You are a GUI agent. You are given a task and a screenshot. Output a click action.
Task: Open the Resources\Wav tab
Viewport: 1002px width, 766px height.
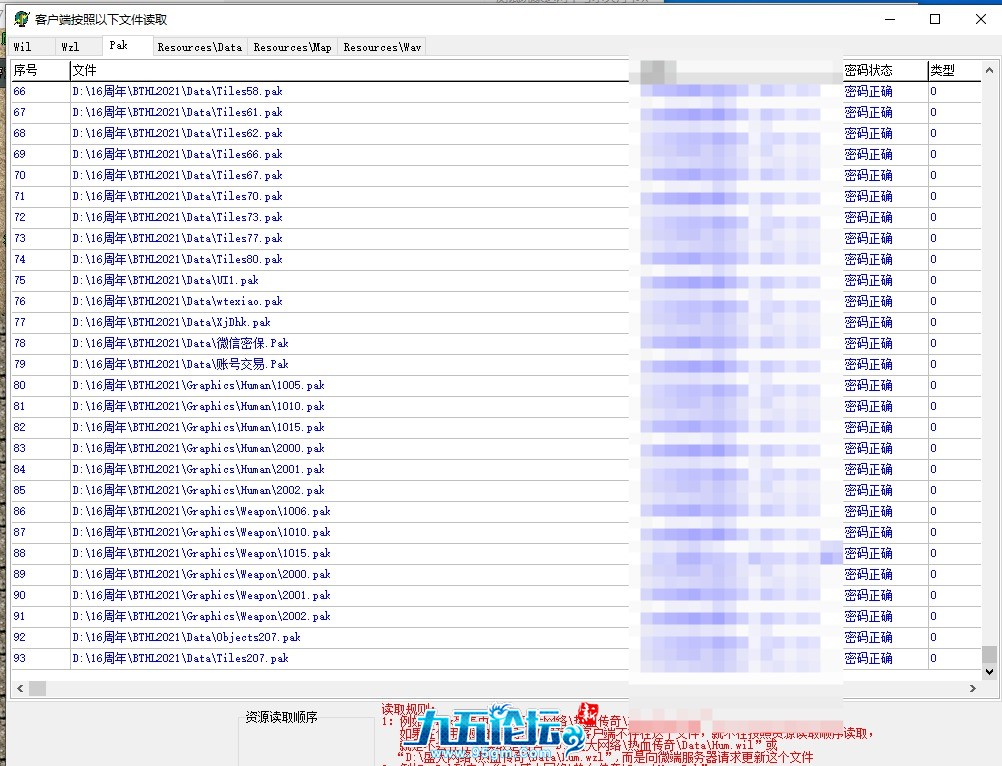(x=382, y=47)
